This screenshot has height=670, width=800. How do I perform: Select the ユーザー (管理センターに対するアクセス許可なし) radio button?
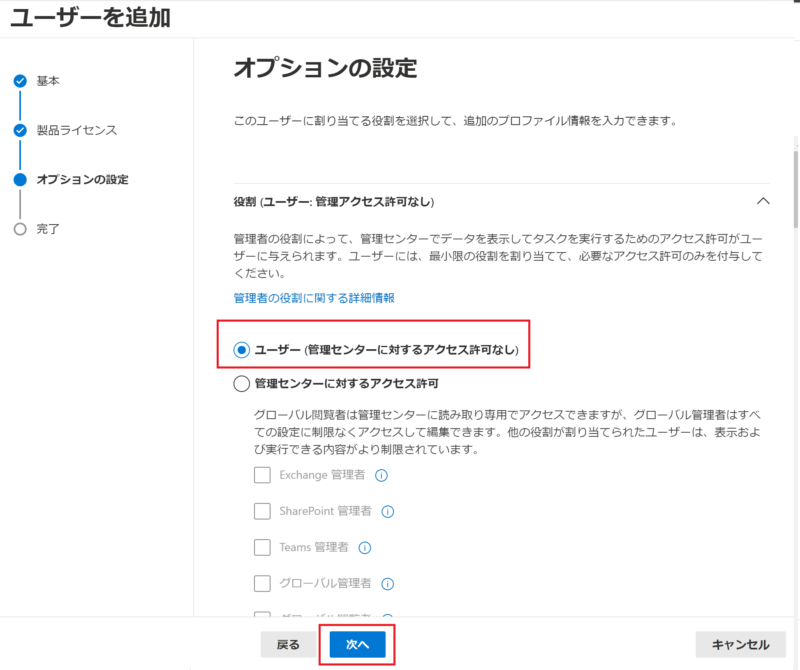point(241,349)
